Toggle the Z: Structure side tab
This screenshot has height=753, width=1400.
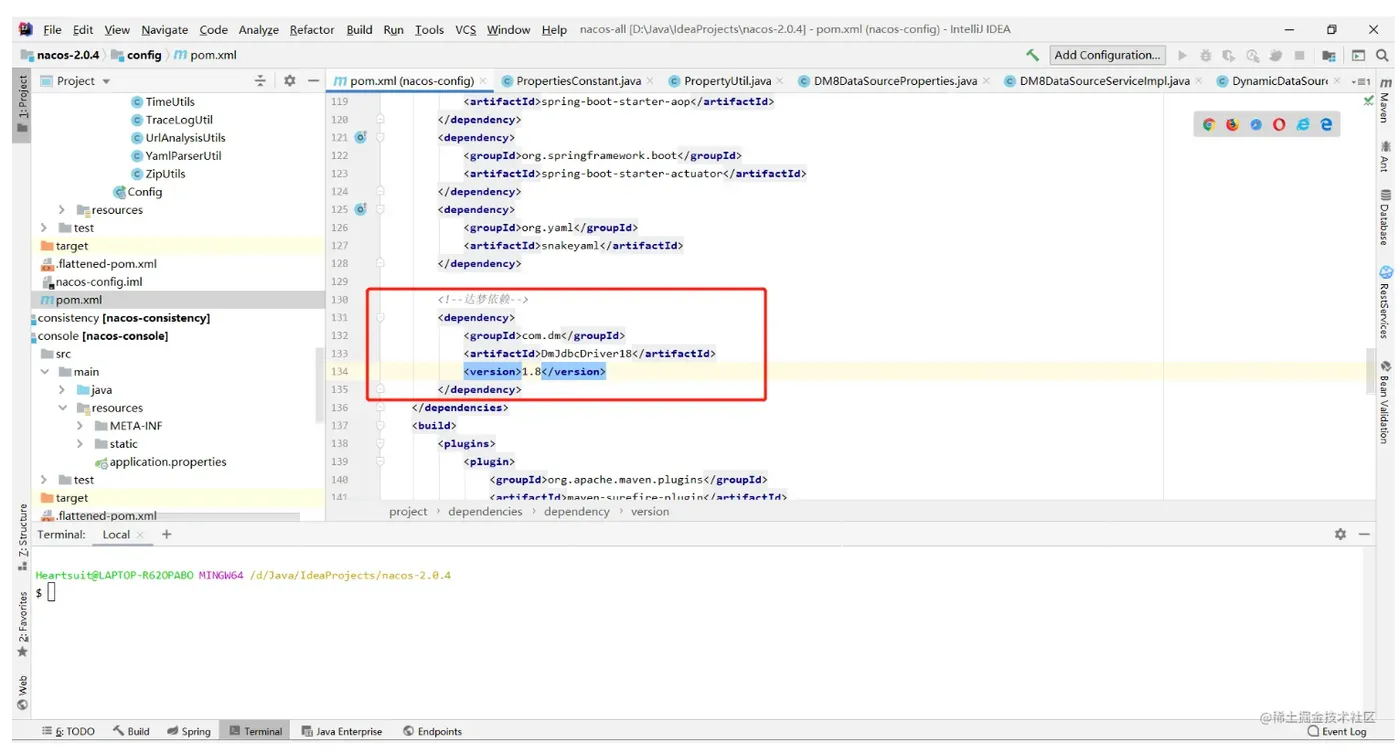tap(22, 537)
